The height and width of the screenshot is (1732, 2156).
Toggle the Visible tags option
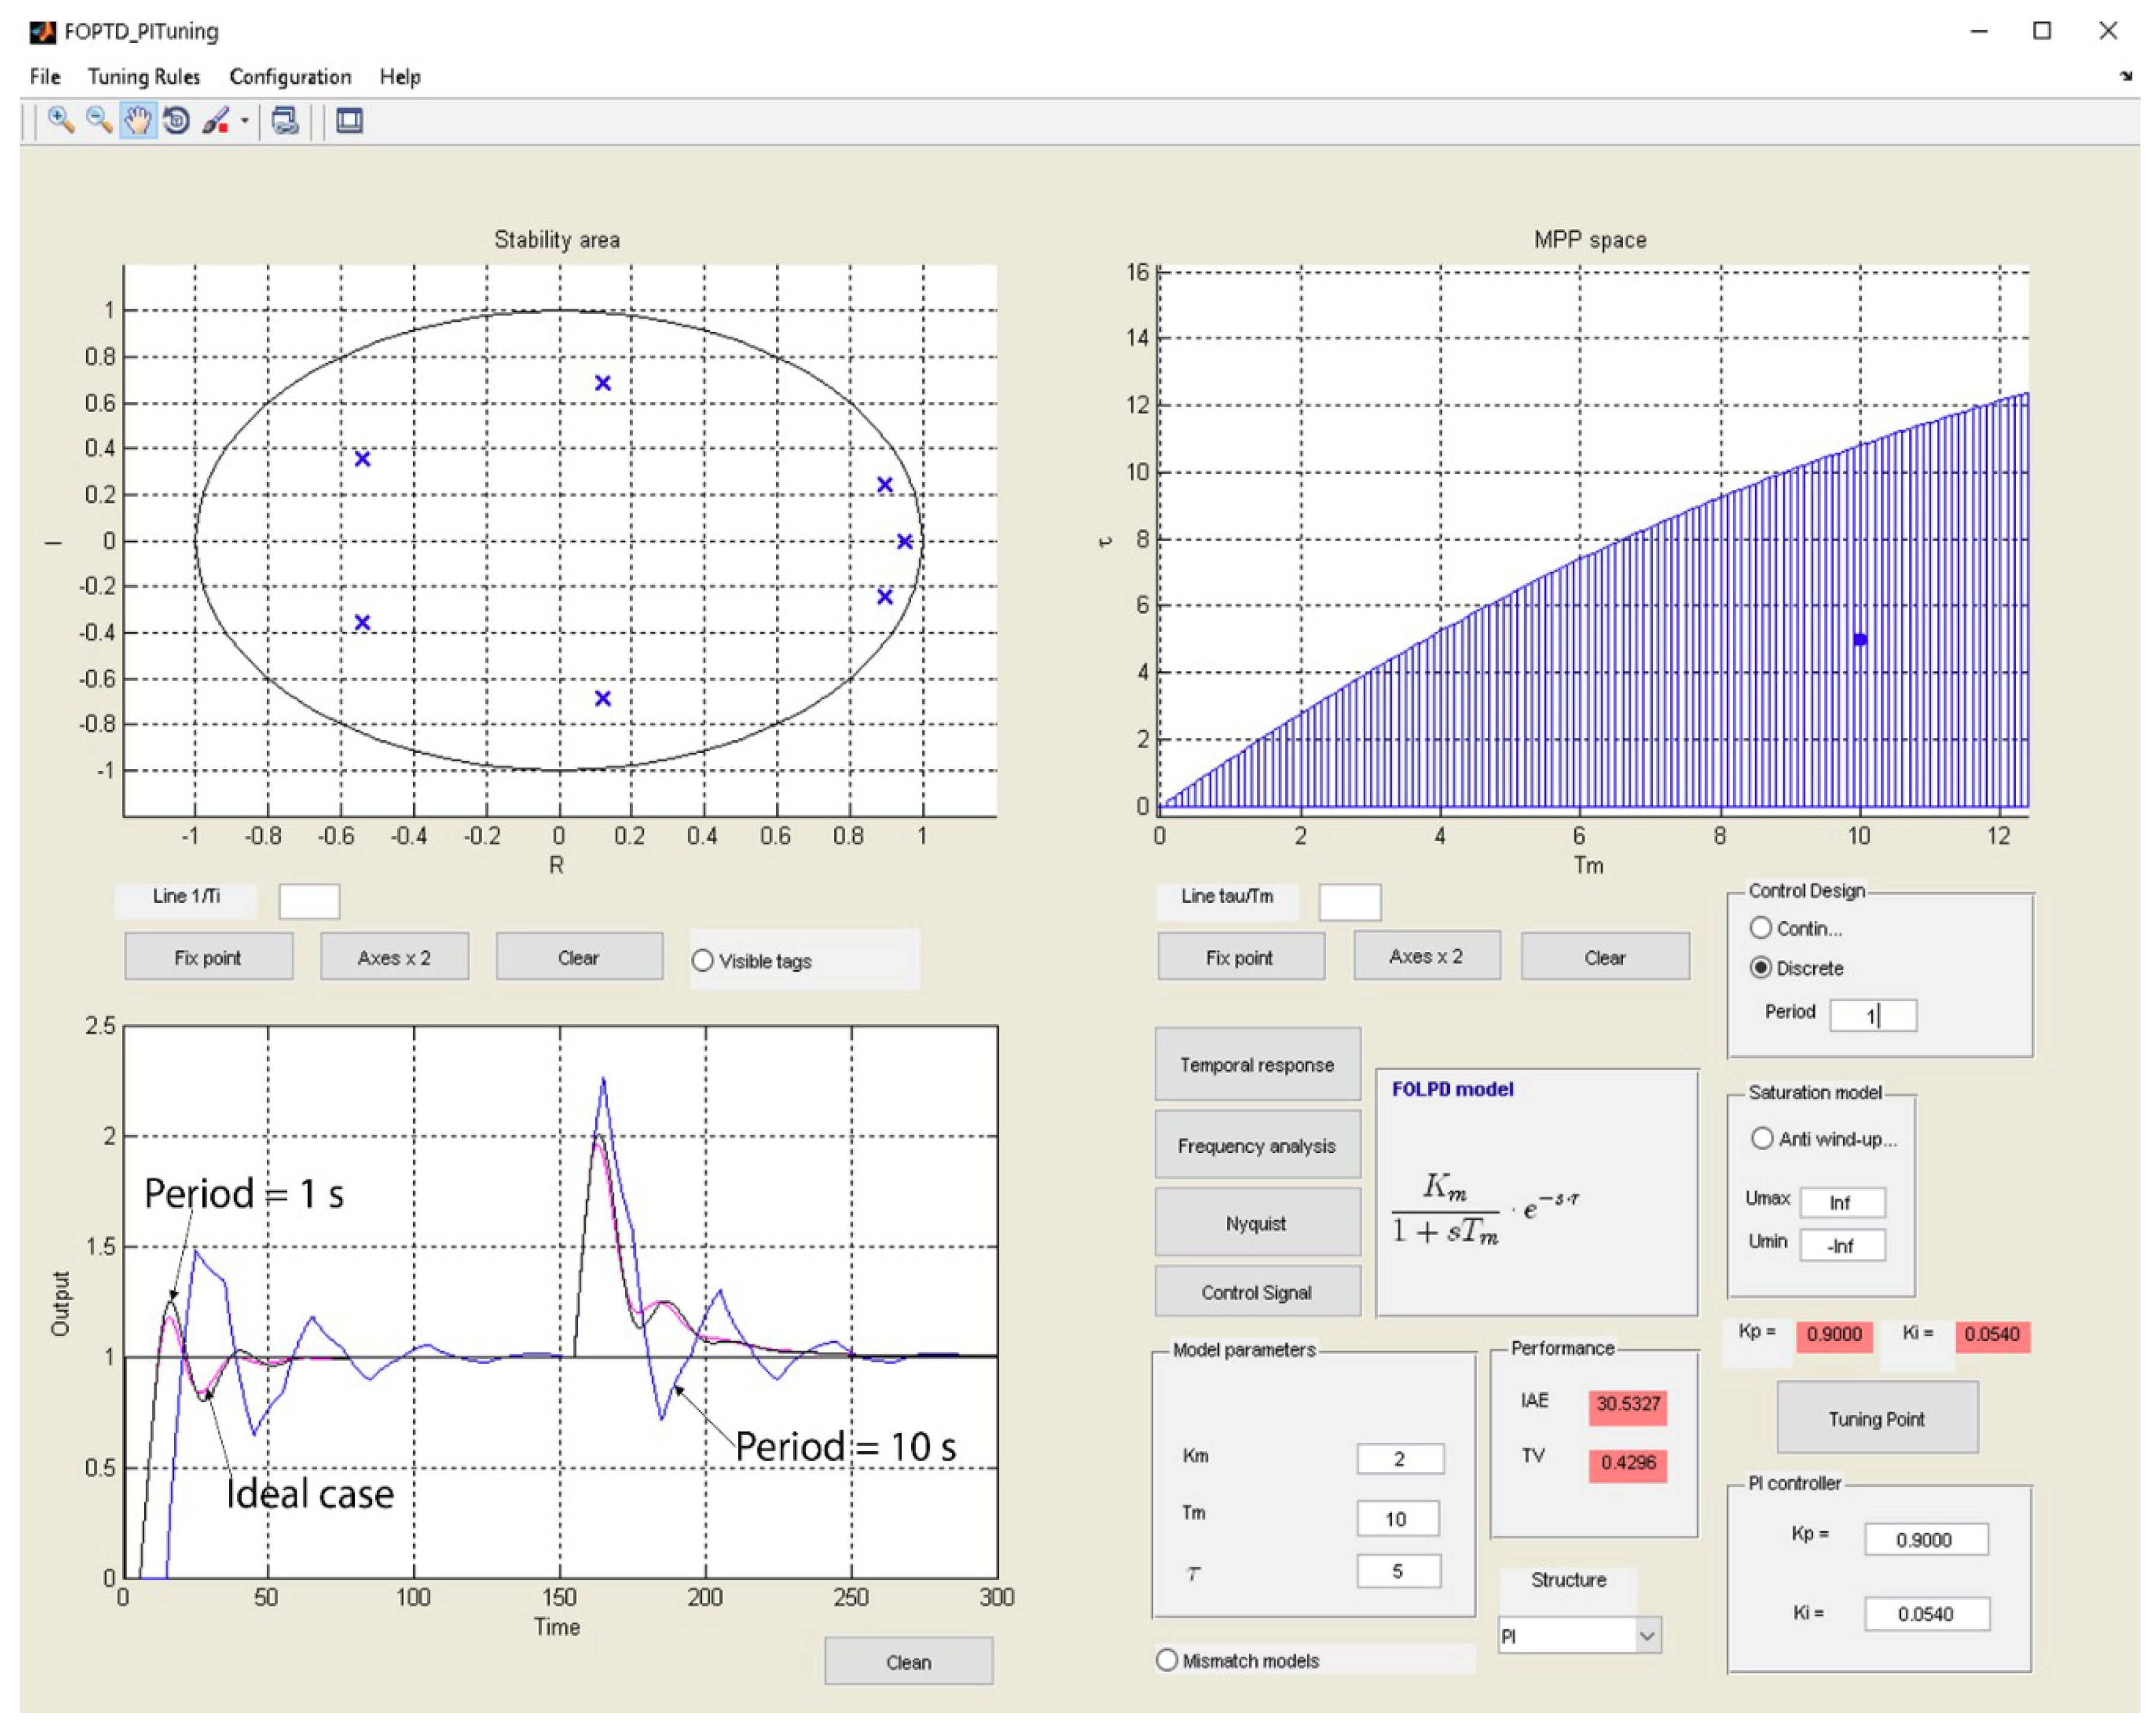[x=703, y=961]
